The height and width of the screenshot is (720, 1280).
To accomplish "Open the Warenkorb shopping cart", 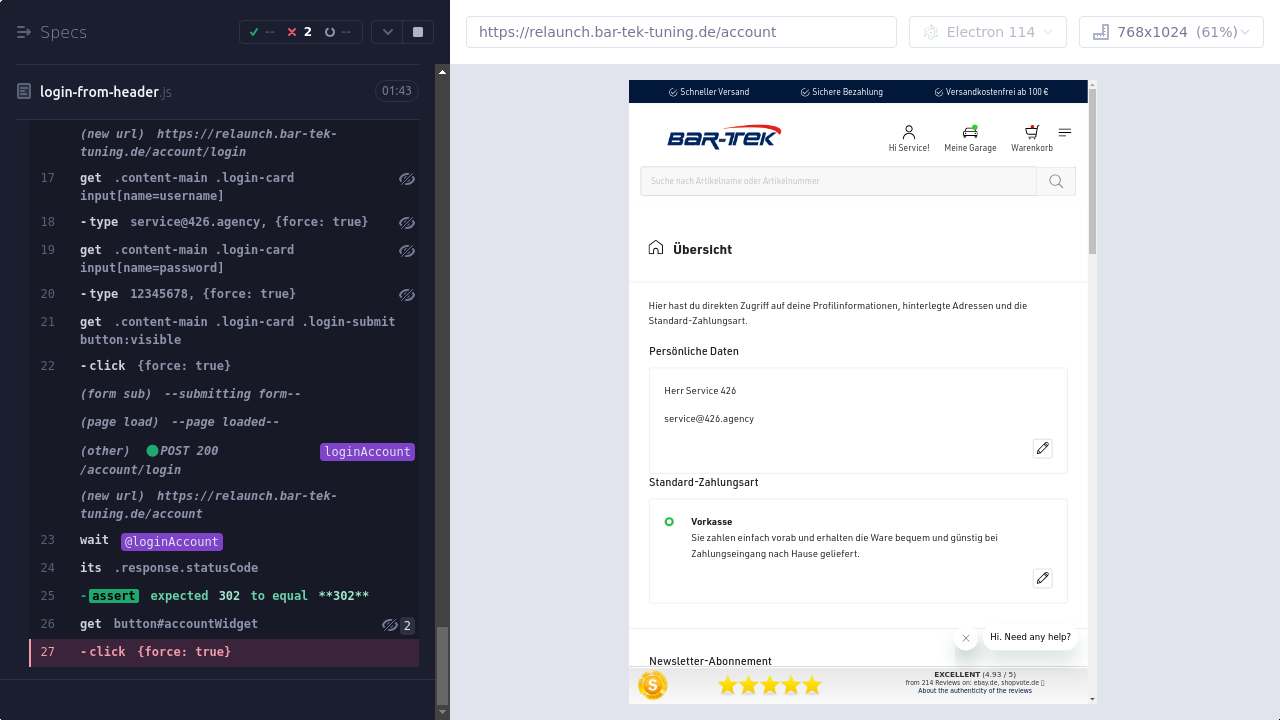I will (x=1031, y=133).
